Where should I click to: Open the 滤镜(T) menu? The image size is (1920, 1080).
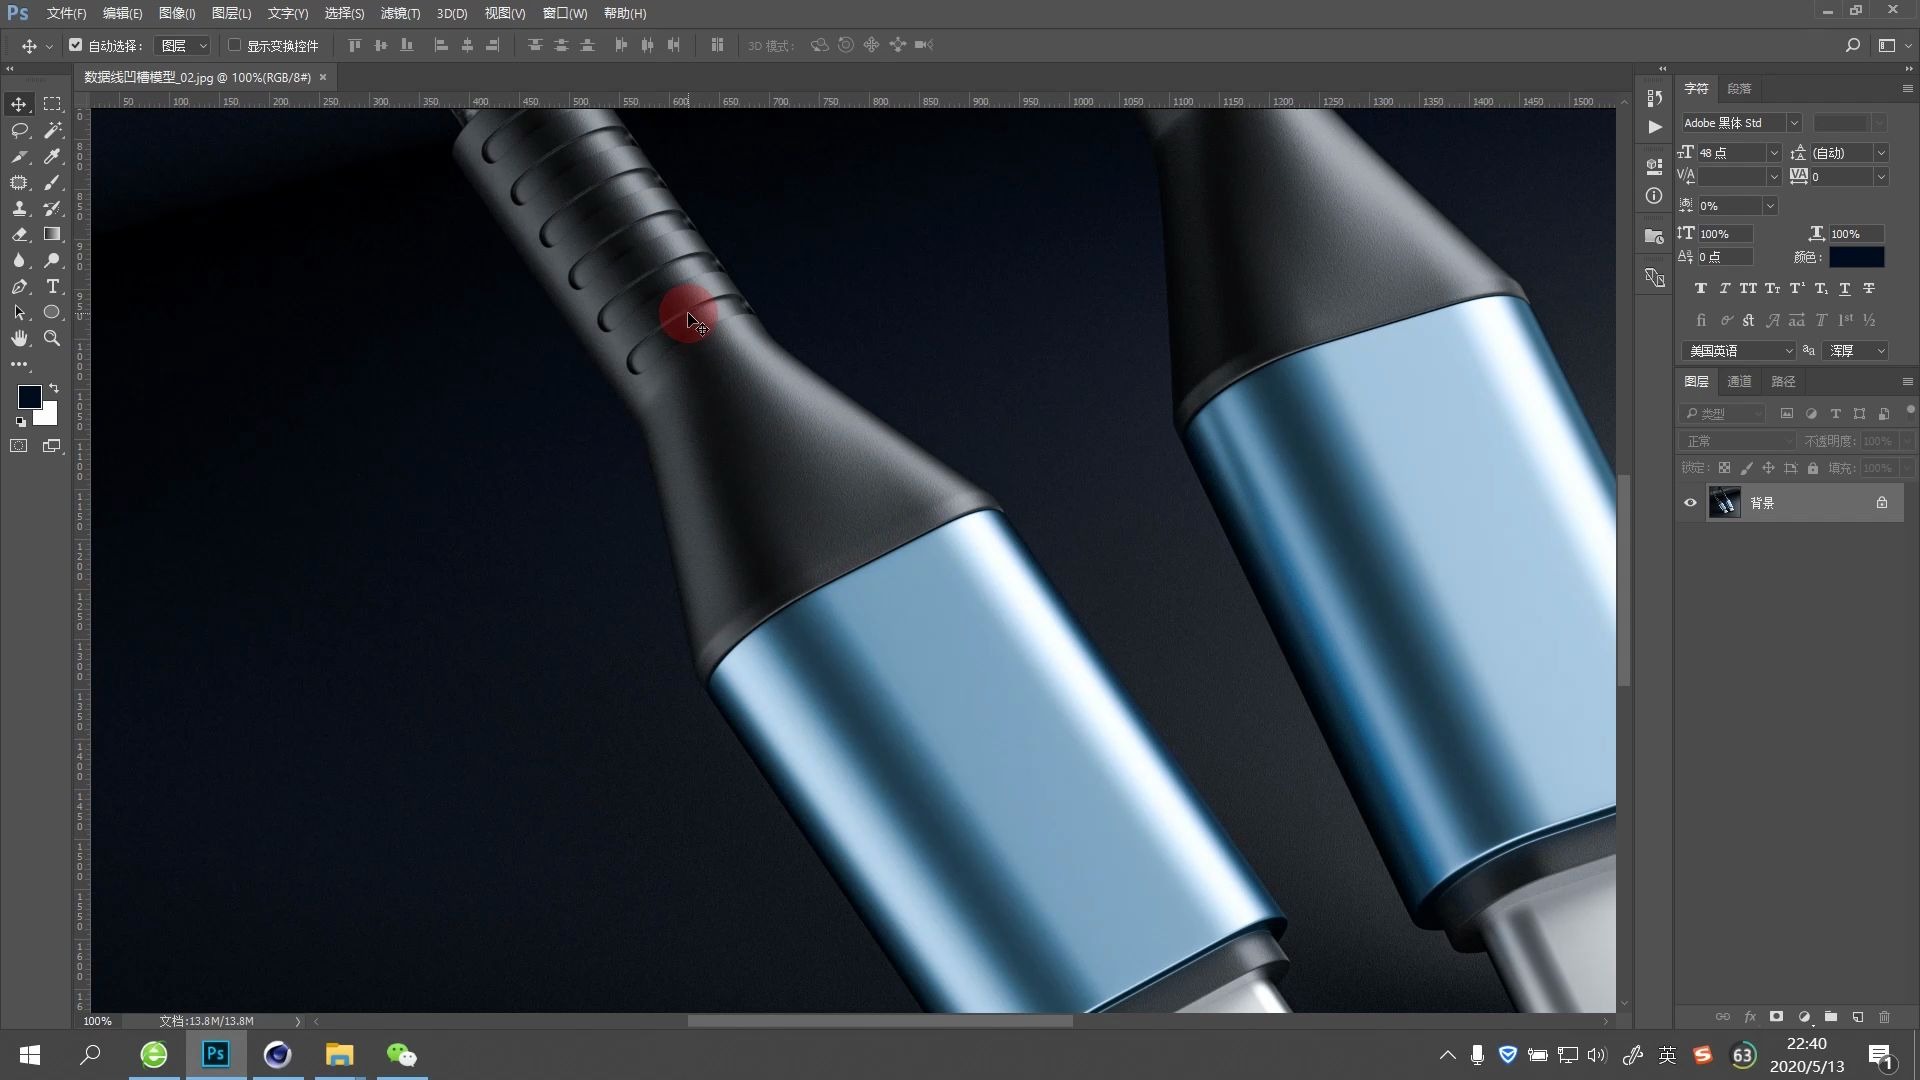(x=400, y=13)
